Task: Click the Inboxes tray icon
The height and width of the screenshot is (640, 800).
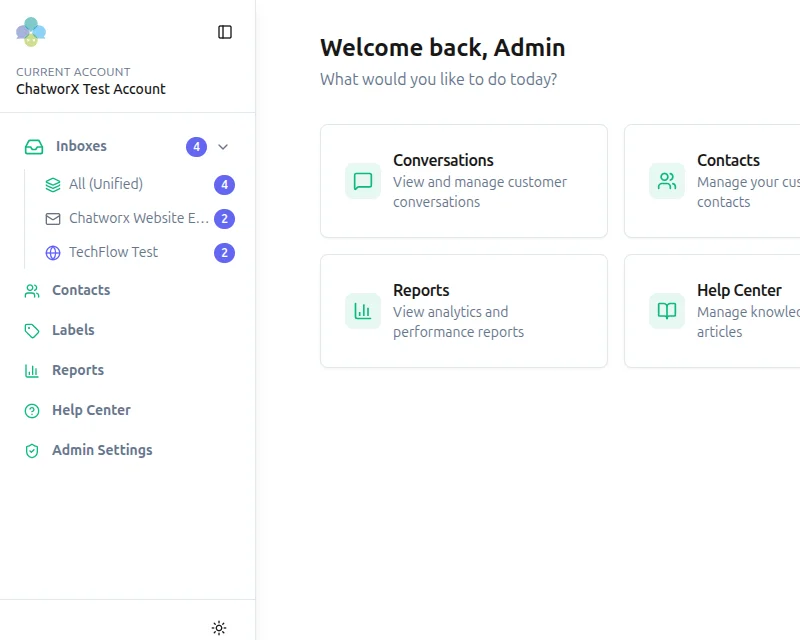Action: coord(34,147)
